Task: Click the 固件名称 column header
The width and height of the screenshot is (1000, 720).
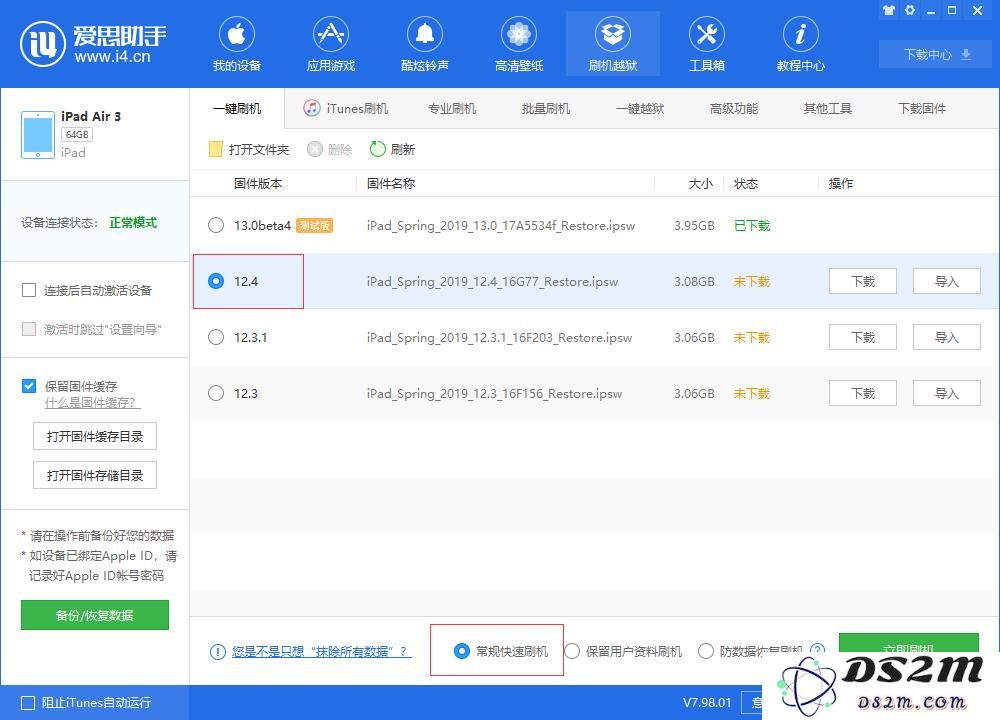Action: (x=391, y=184)
